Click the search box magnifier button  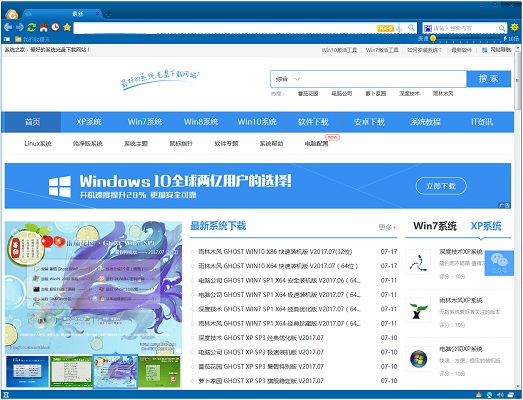tap(502, 28)
